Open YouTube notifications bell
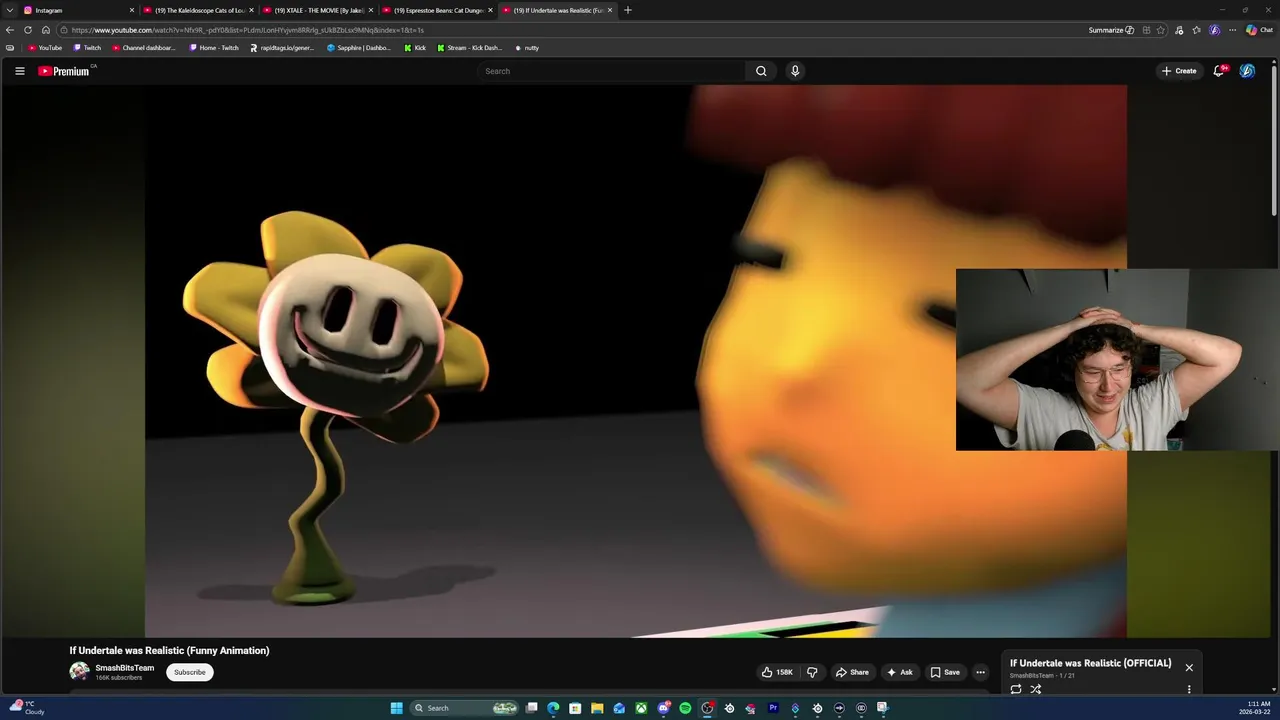 tap(1219, 71)
